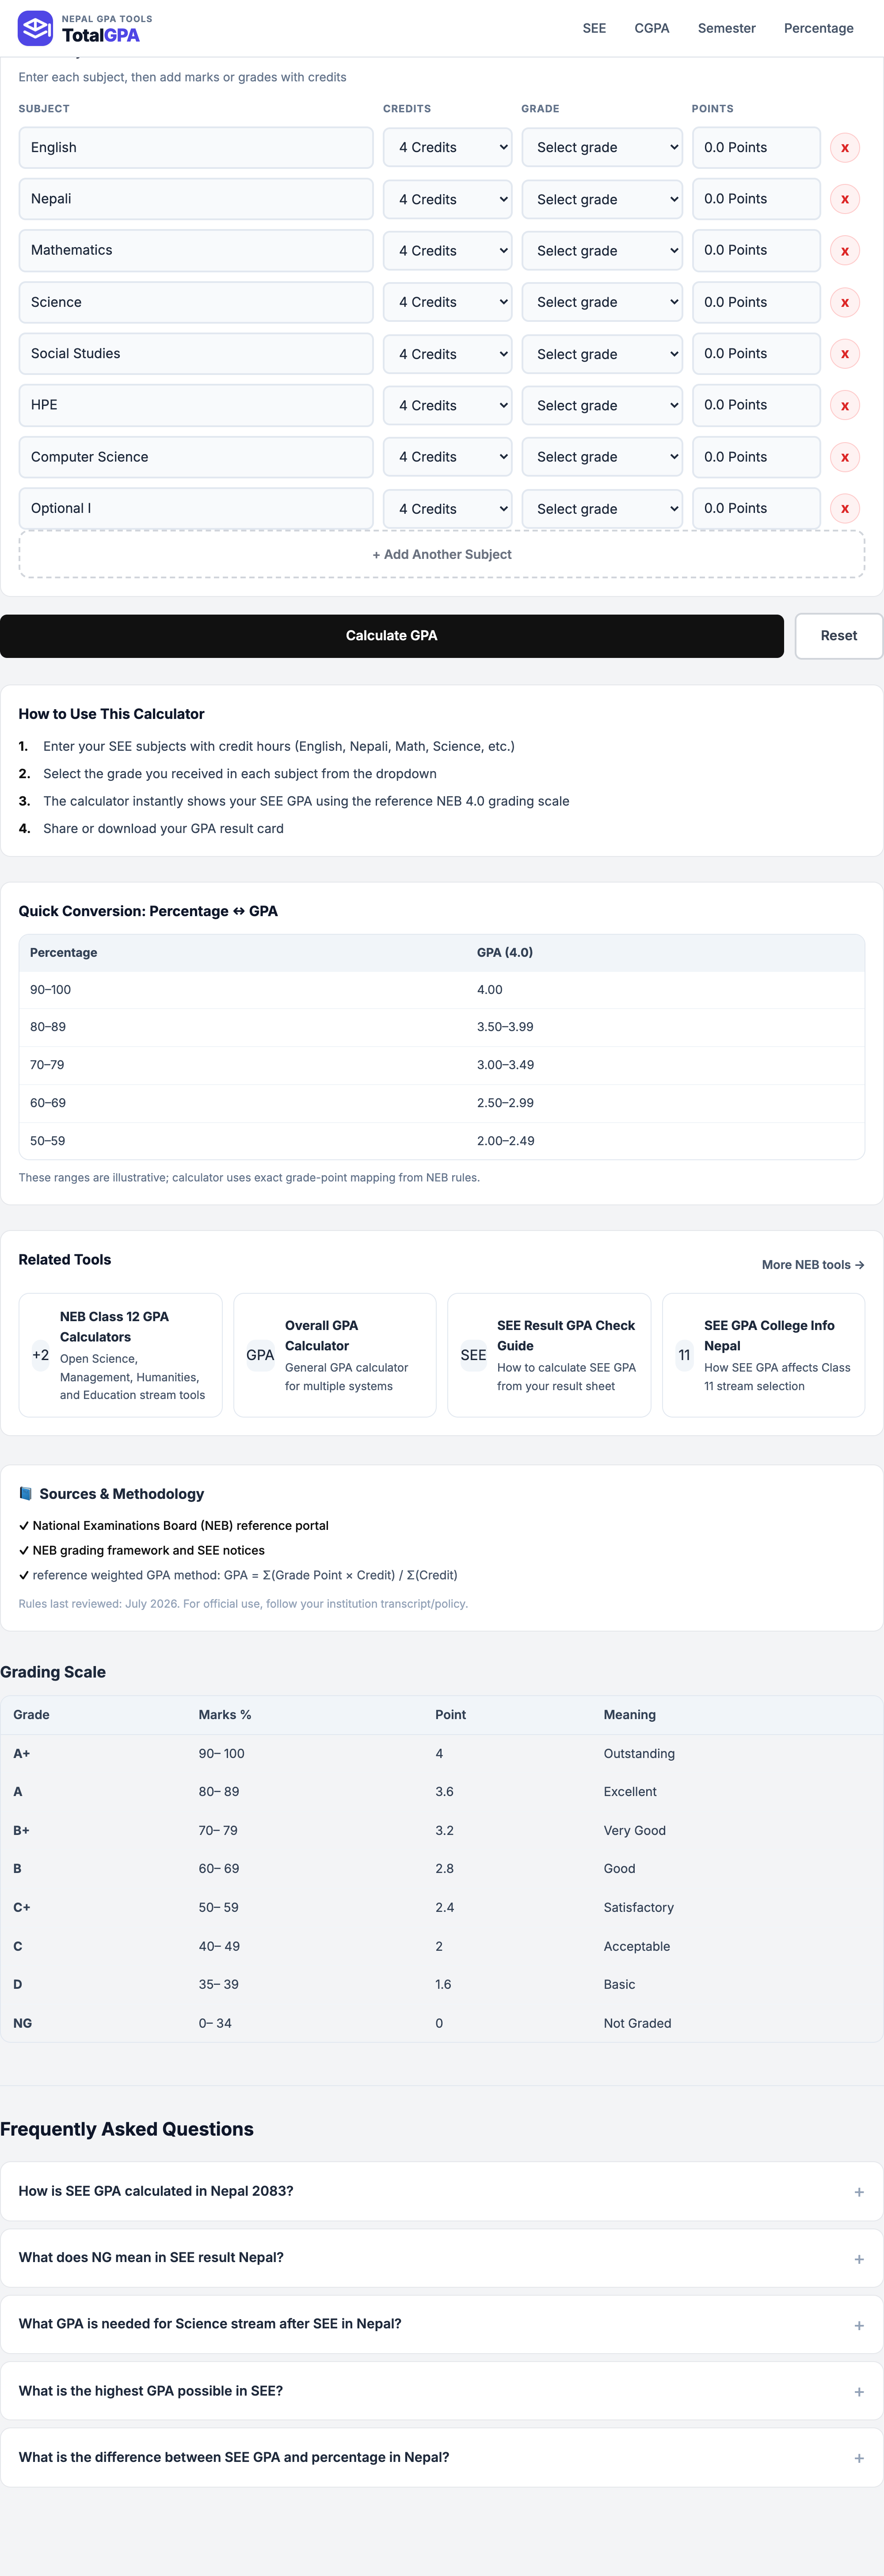884x2576 pixels.
Task: Click Add Another Subject
Action: click(x=441, y=555)
